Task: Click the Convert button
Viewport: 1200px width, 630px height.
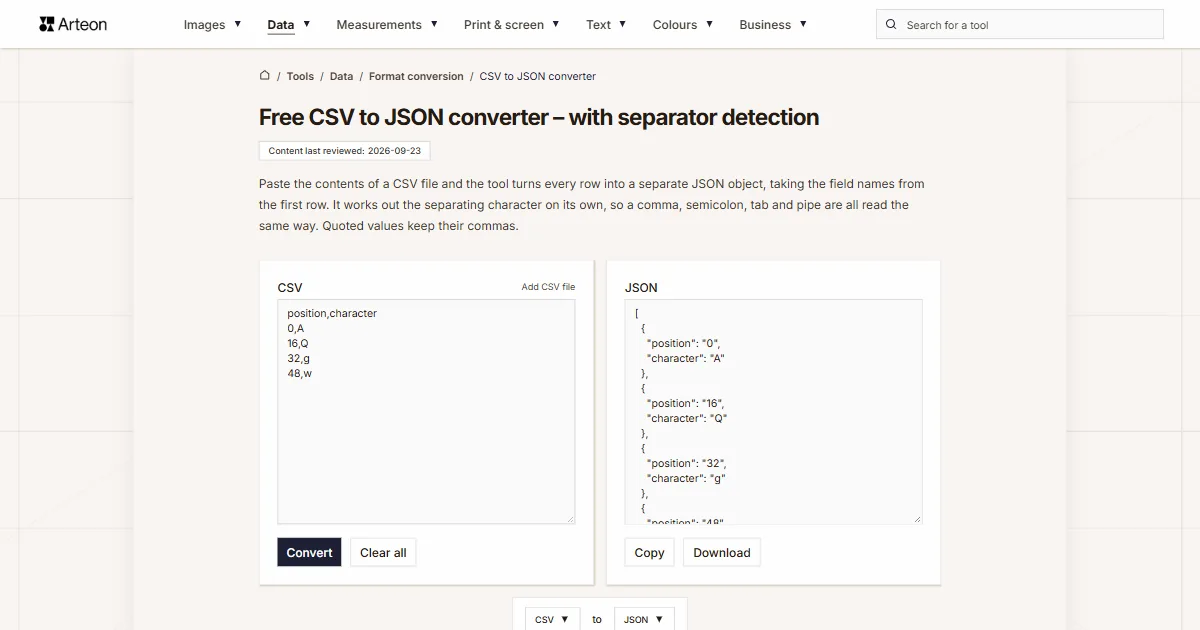Action: pos(309,553)
